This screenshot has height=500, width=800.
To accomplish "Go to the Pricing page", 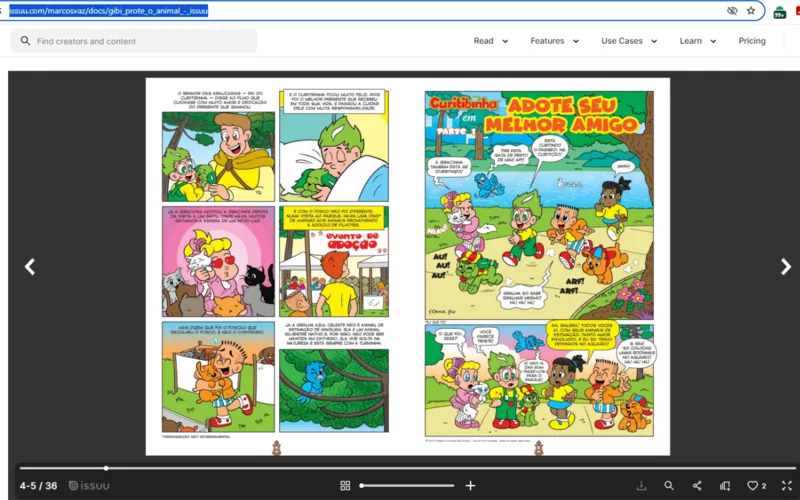I will point(752,41).
